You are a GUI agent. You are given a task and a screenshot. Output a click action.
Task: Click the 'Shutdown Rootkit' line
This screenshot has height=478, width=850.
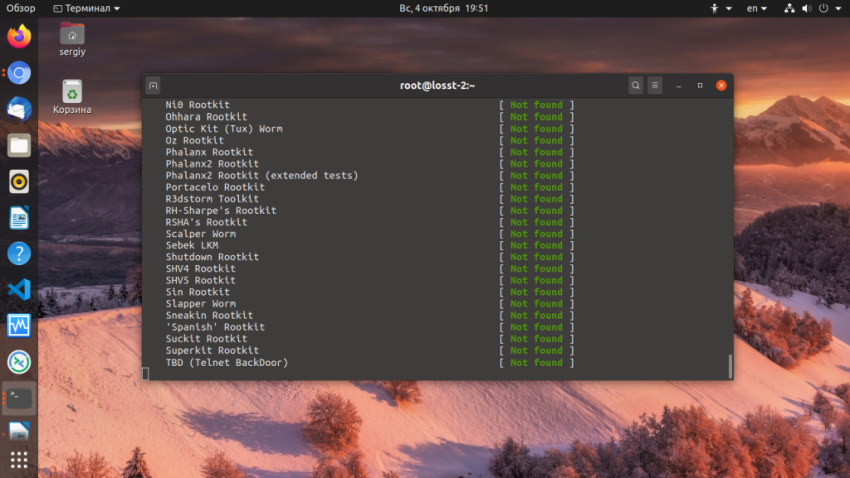pyautogui.click(x=212, y=257)
